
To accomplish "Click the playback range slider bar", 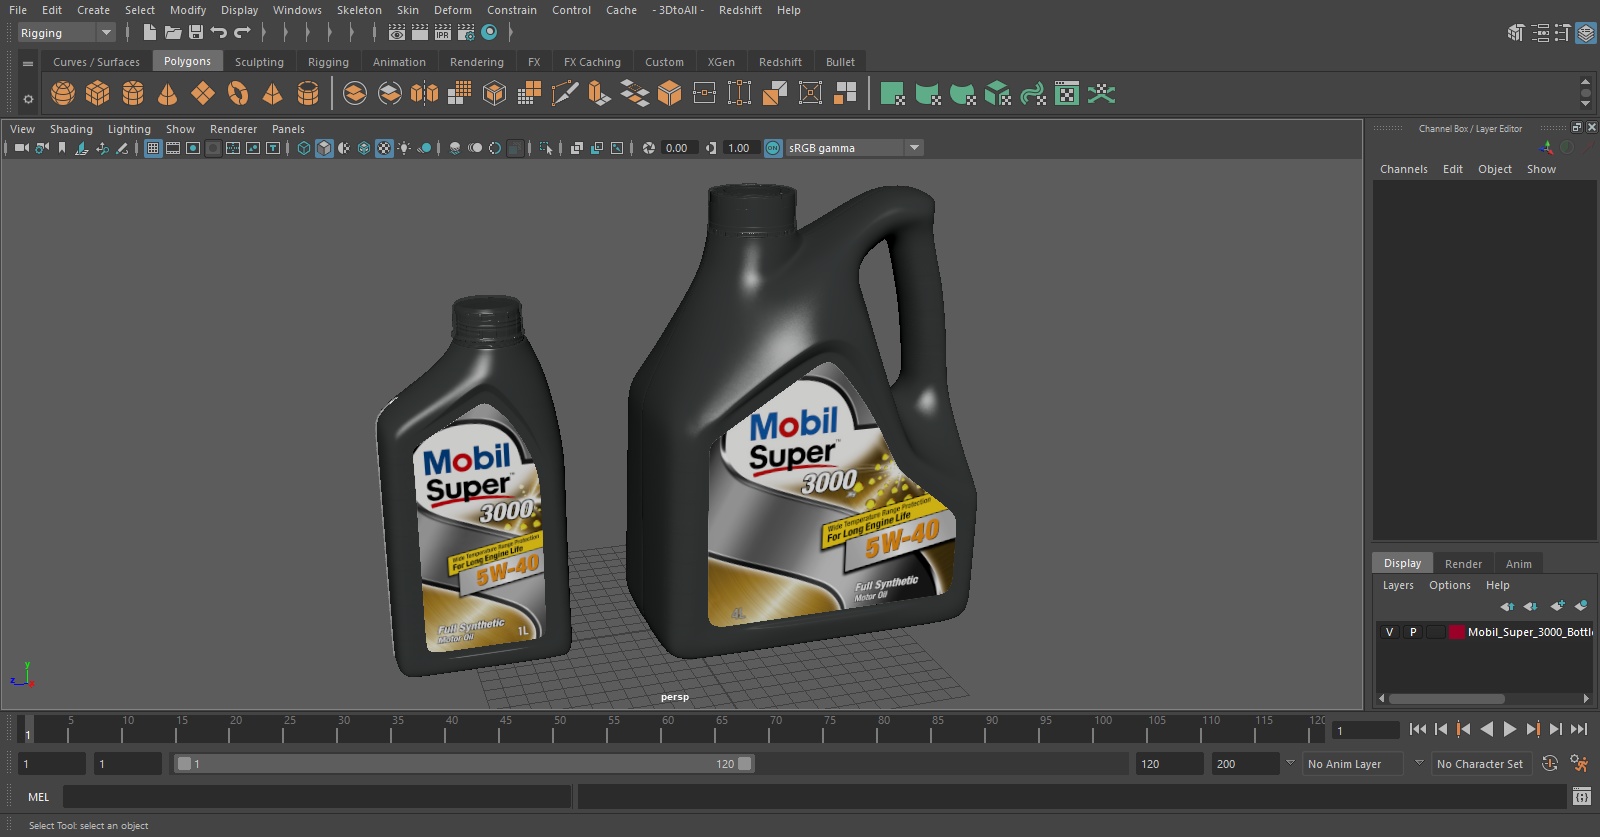I will pyautogui.click(x=464, y=764).
